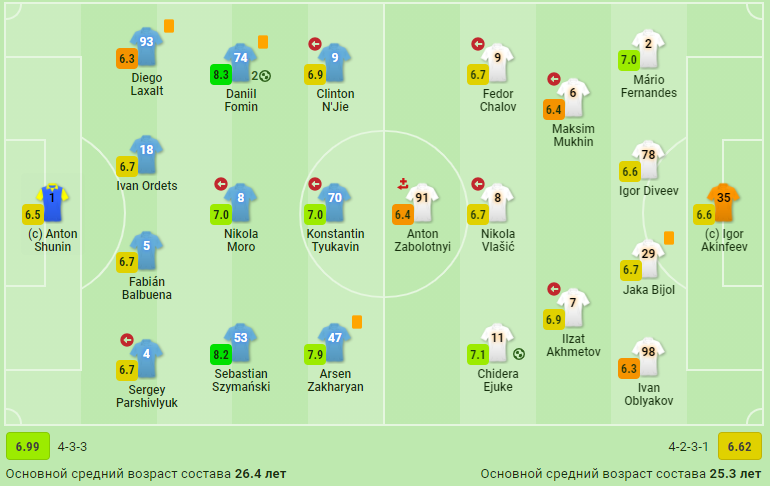Click the yellow card next to Arsen Zakharyan

(x=357, y=322)
